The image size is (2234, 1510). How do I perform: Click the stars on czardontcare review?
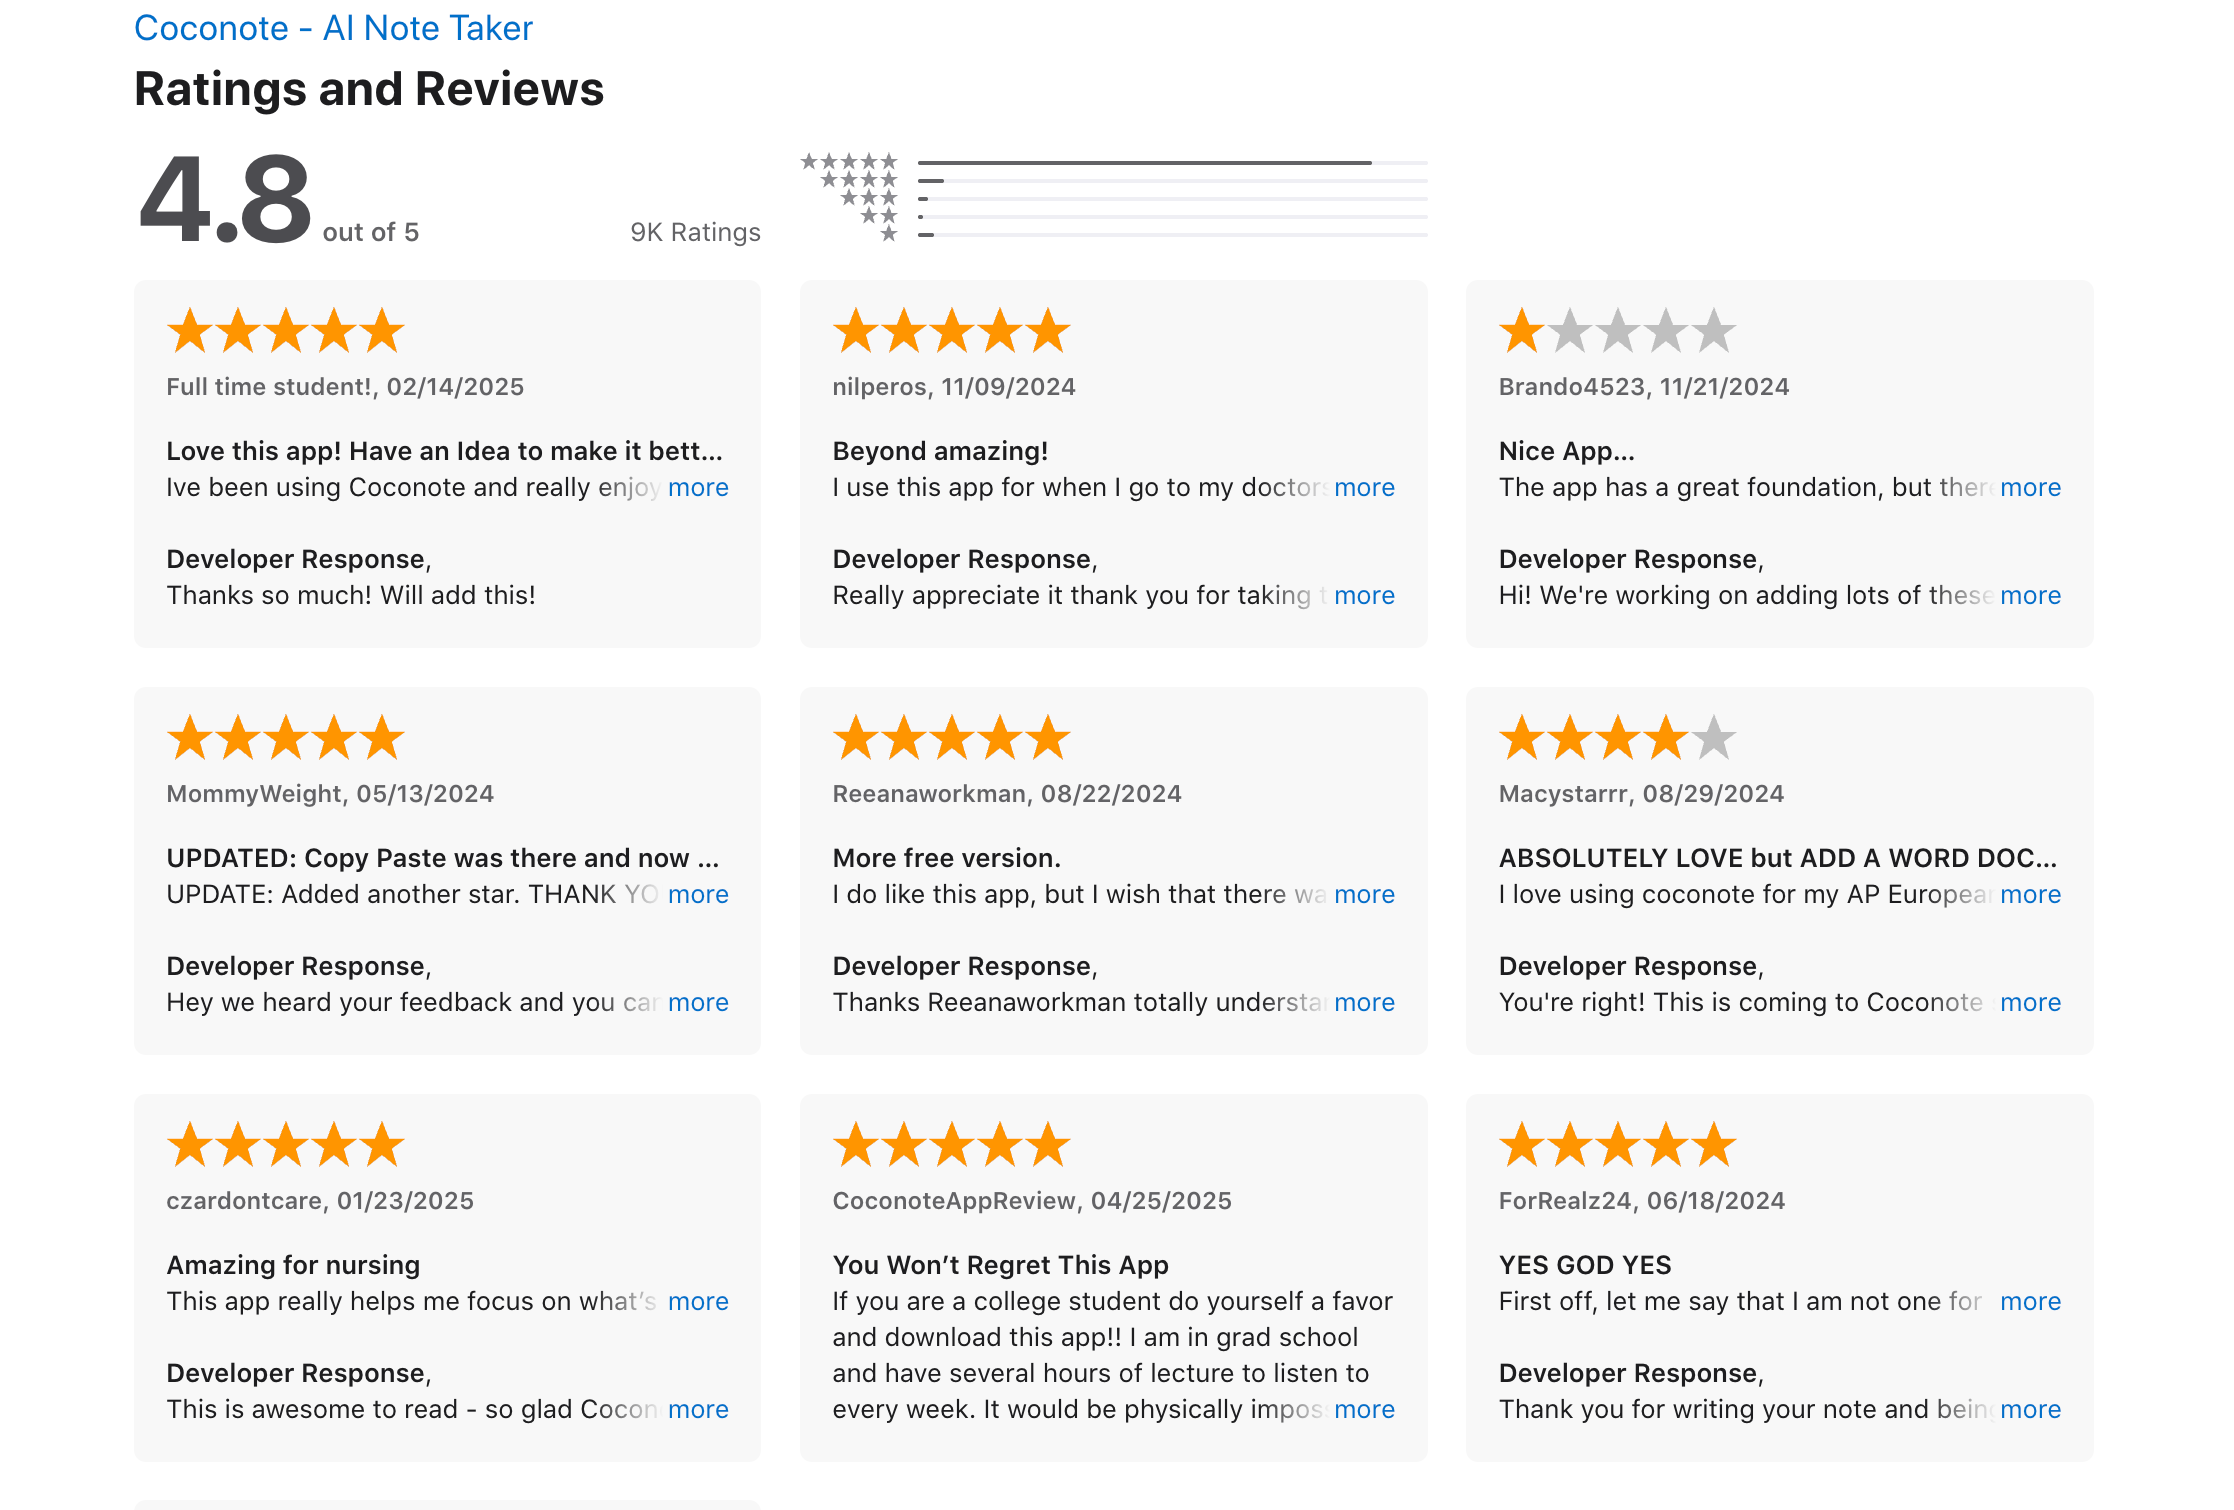pyautogui.click(x=284, y=1144)
